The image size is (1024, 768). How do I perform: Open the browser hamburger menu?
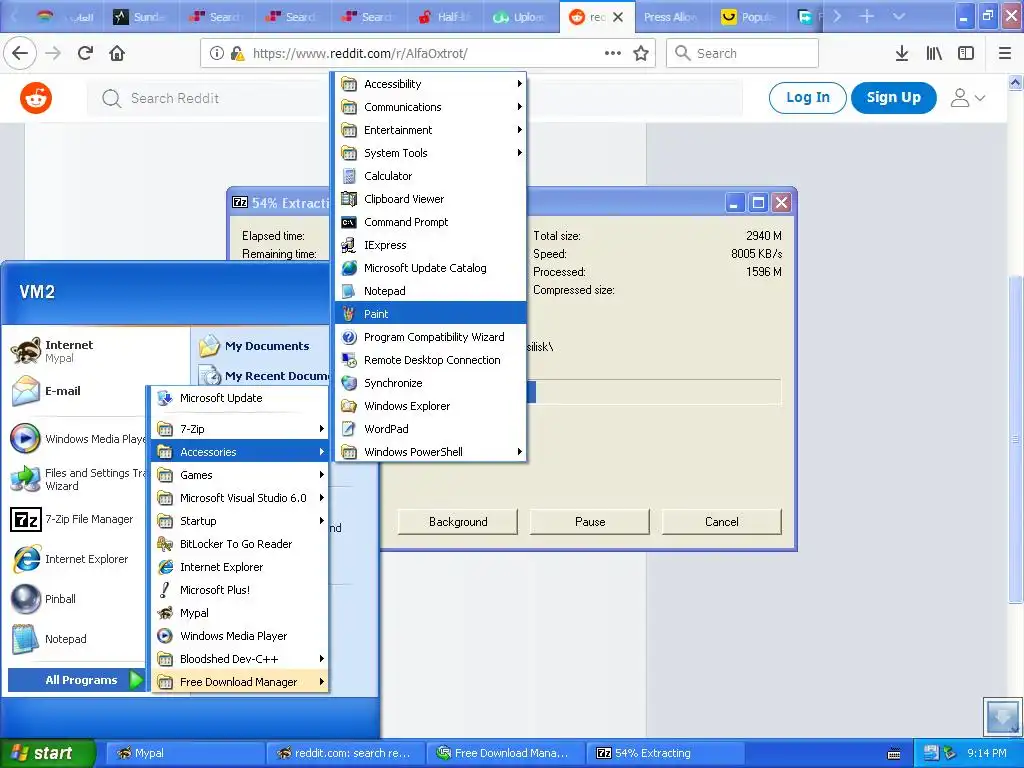coord(1004,53)
